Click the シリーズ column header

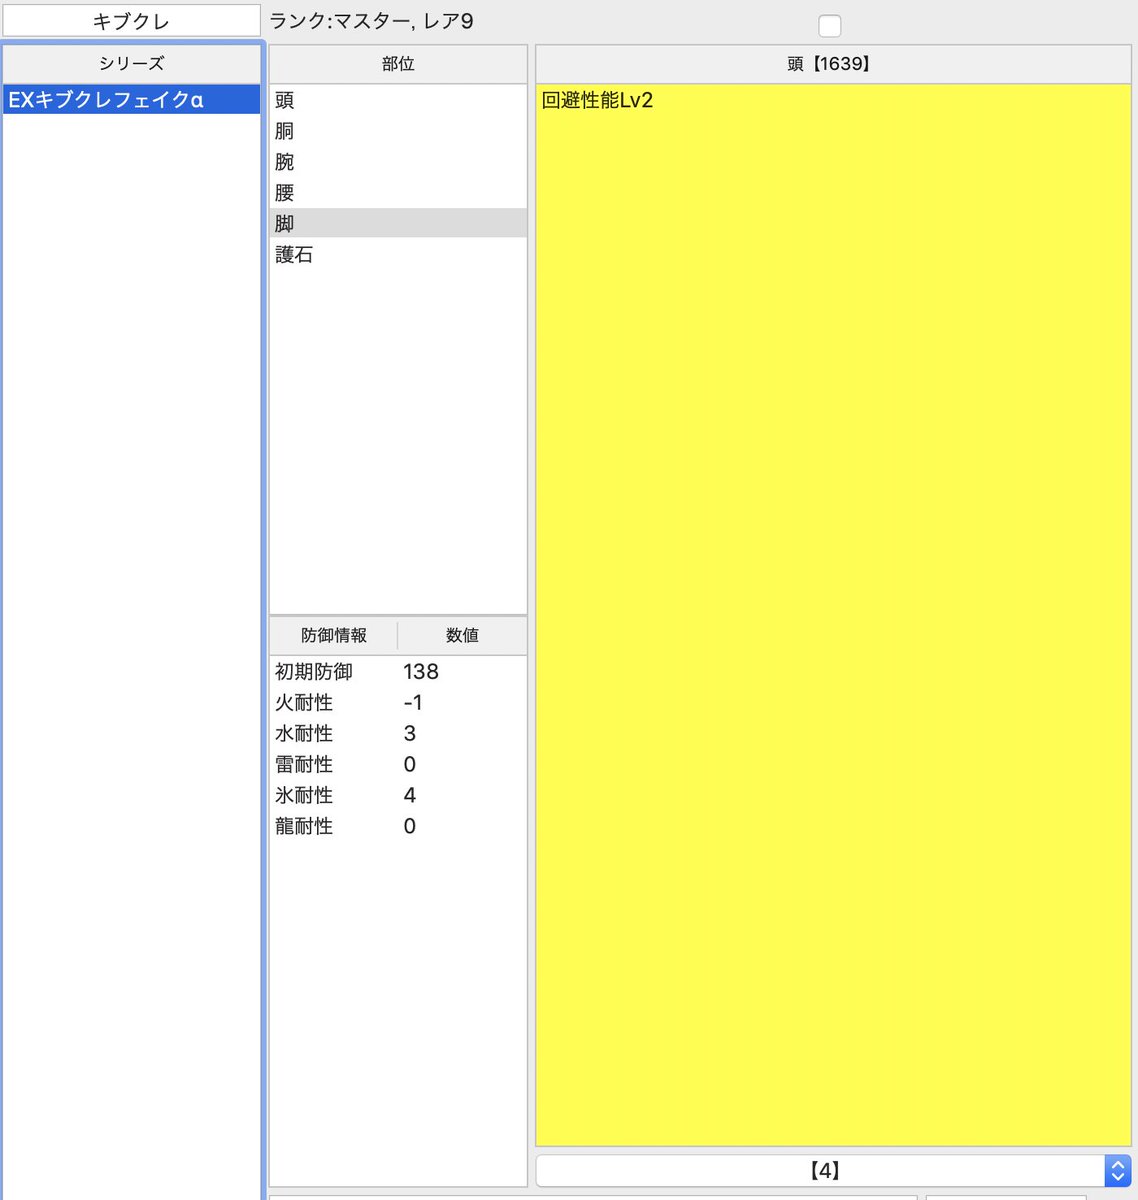pos(131,63)
